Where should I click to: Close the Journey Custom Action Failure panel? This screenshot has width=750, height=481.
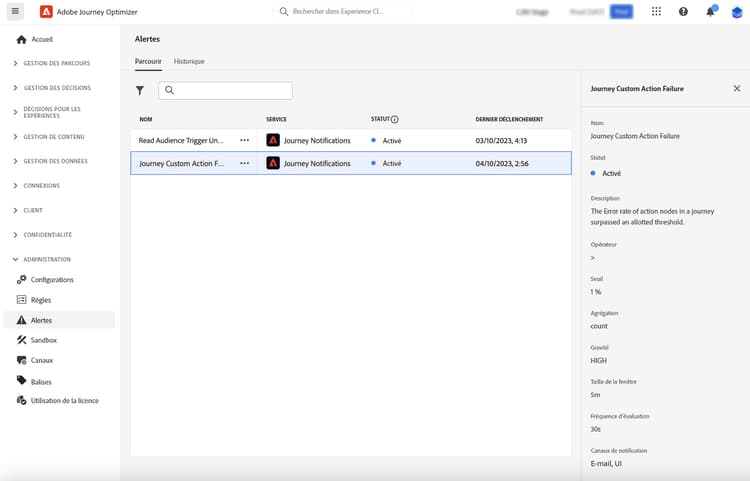[737, 88]
